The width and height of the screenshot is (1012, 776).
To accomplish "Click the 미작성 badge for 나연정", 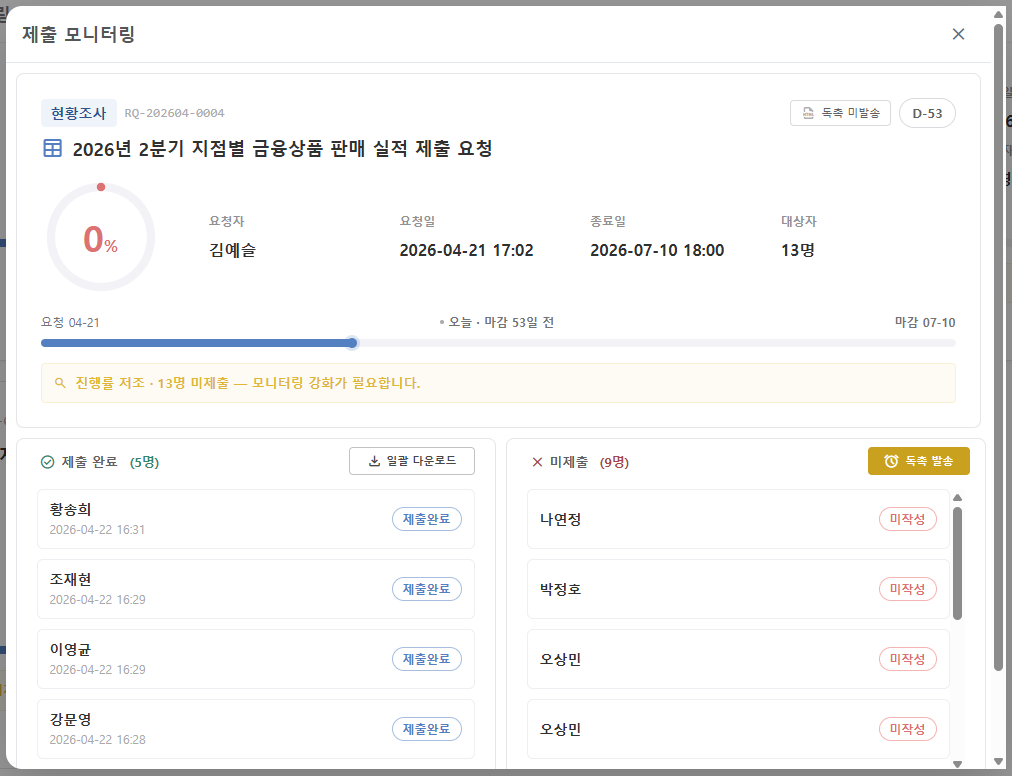I will (x=907, y=519).
